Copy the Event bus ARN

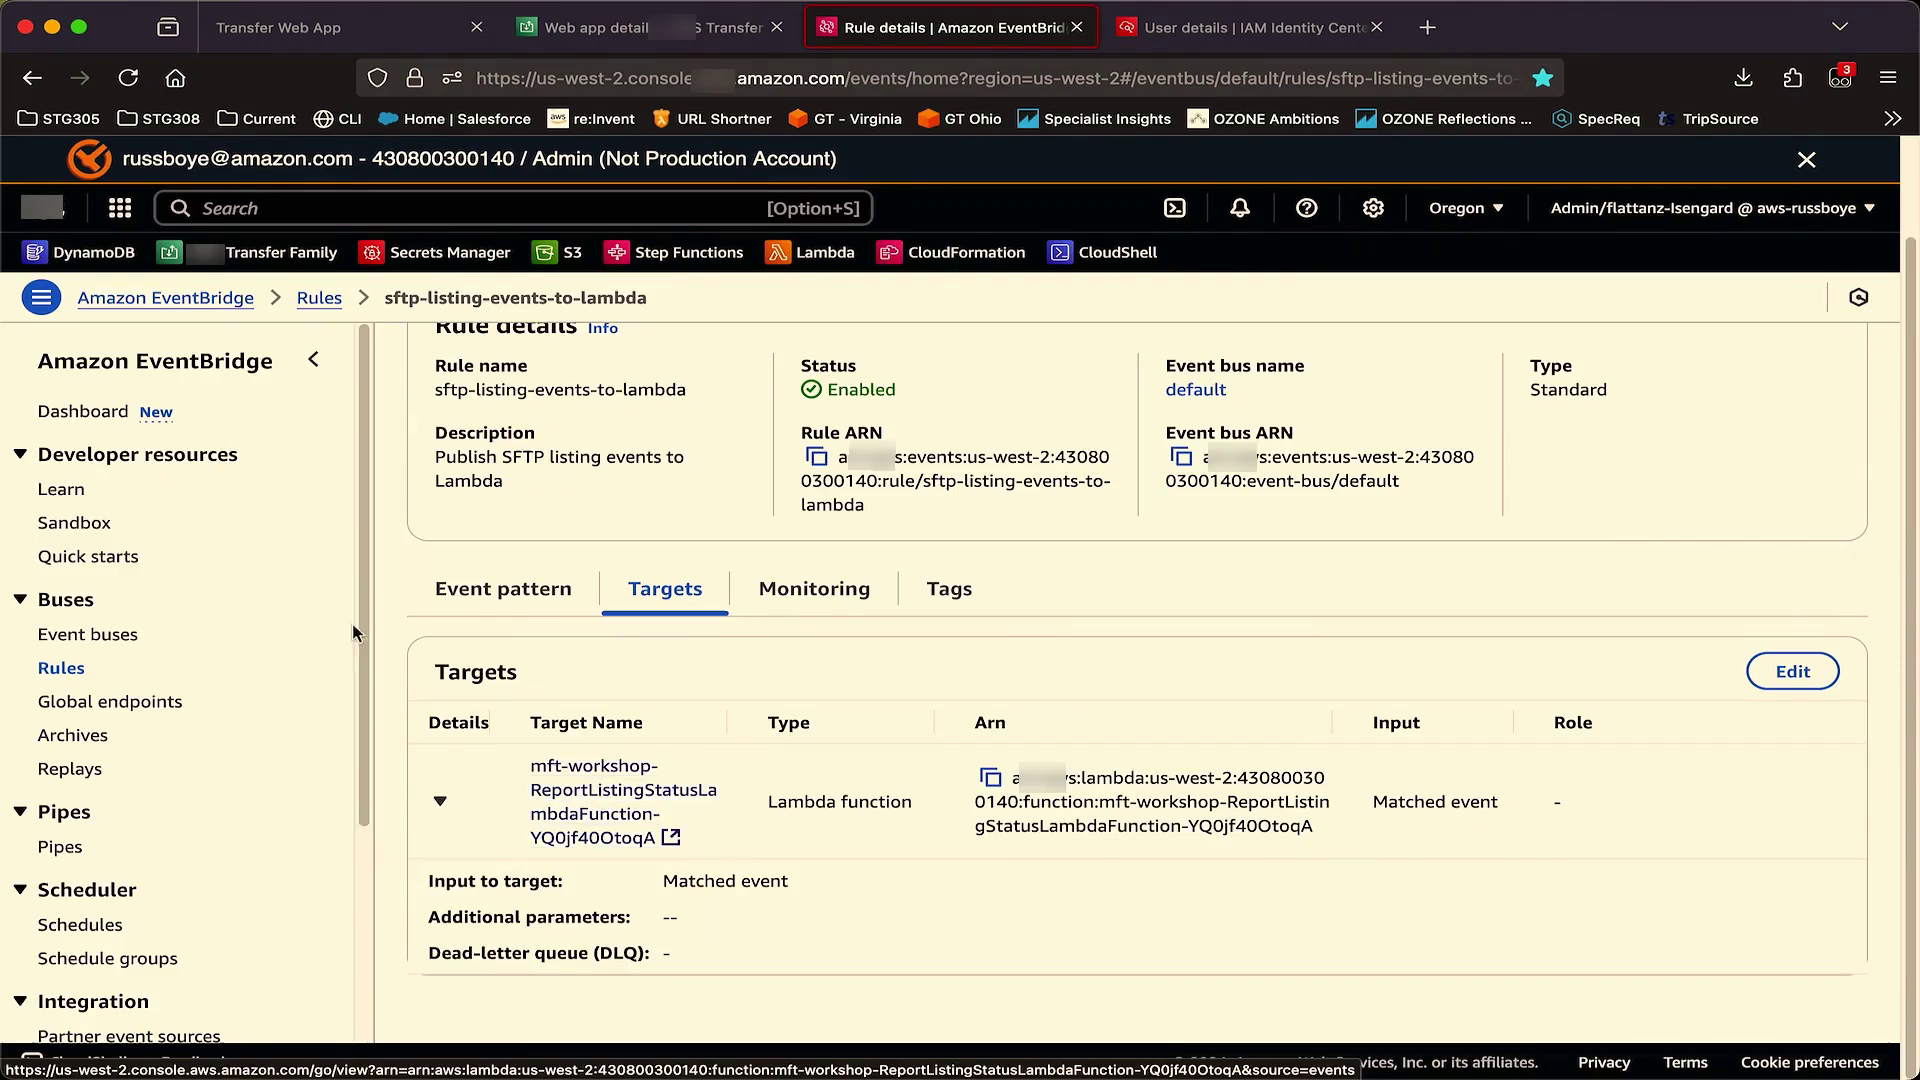(x=1182, y=457)
